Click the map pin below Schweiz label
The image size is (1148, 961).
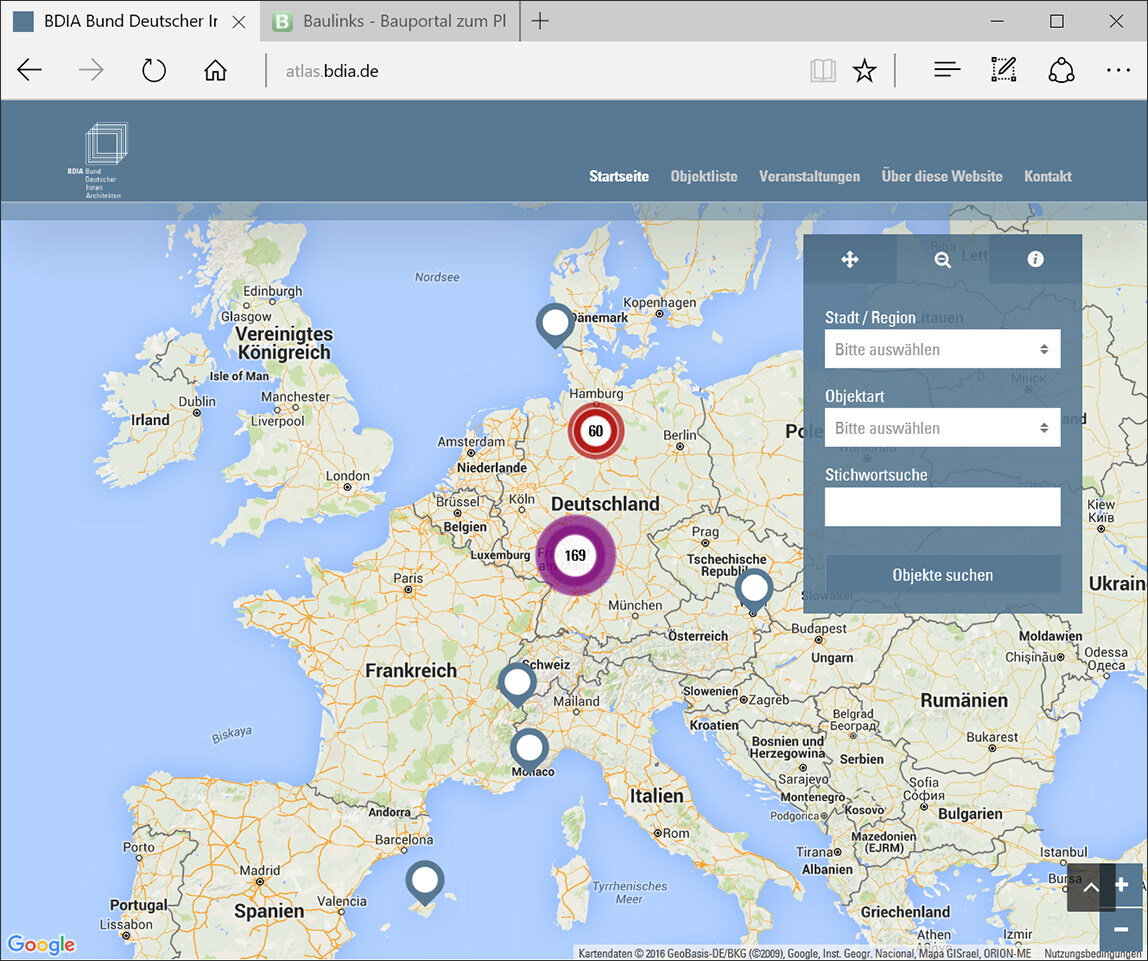(x=518, y=684)
